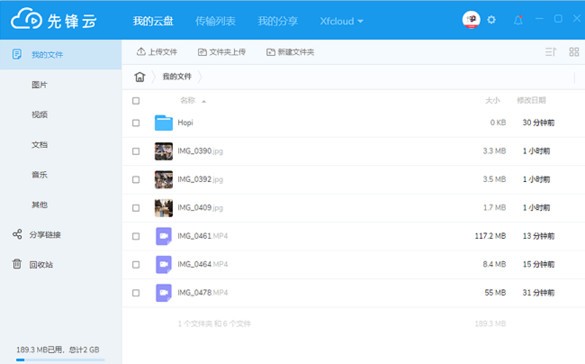Switch to the 我的云盘 tab
The height and width of the screenshot is (364, 585).
[x=153, y=21]
